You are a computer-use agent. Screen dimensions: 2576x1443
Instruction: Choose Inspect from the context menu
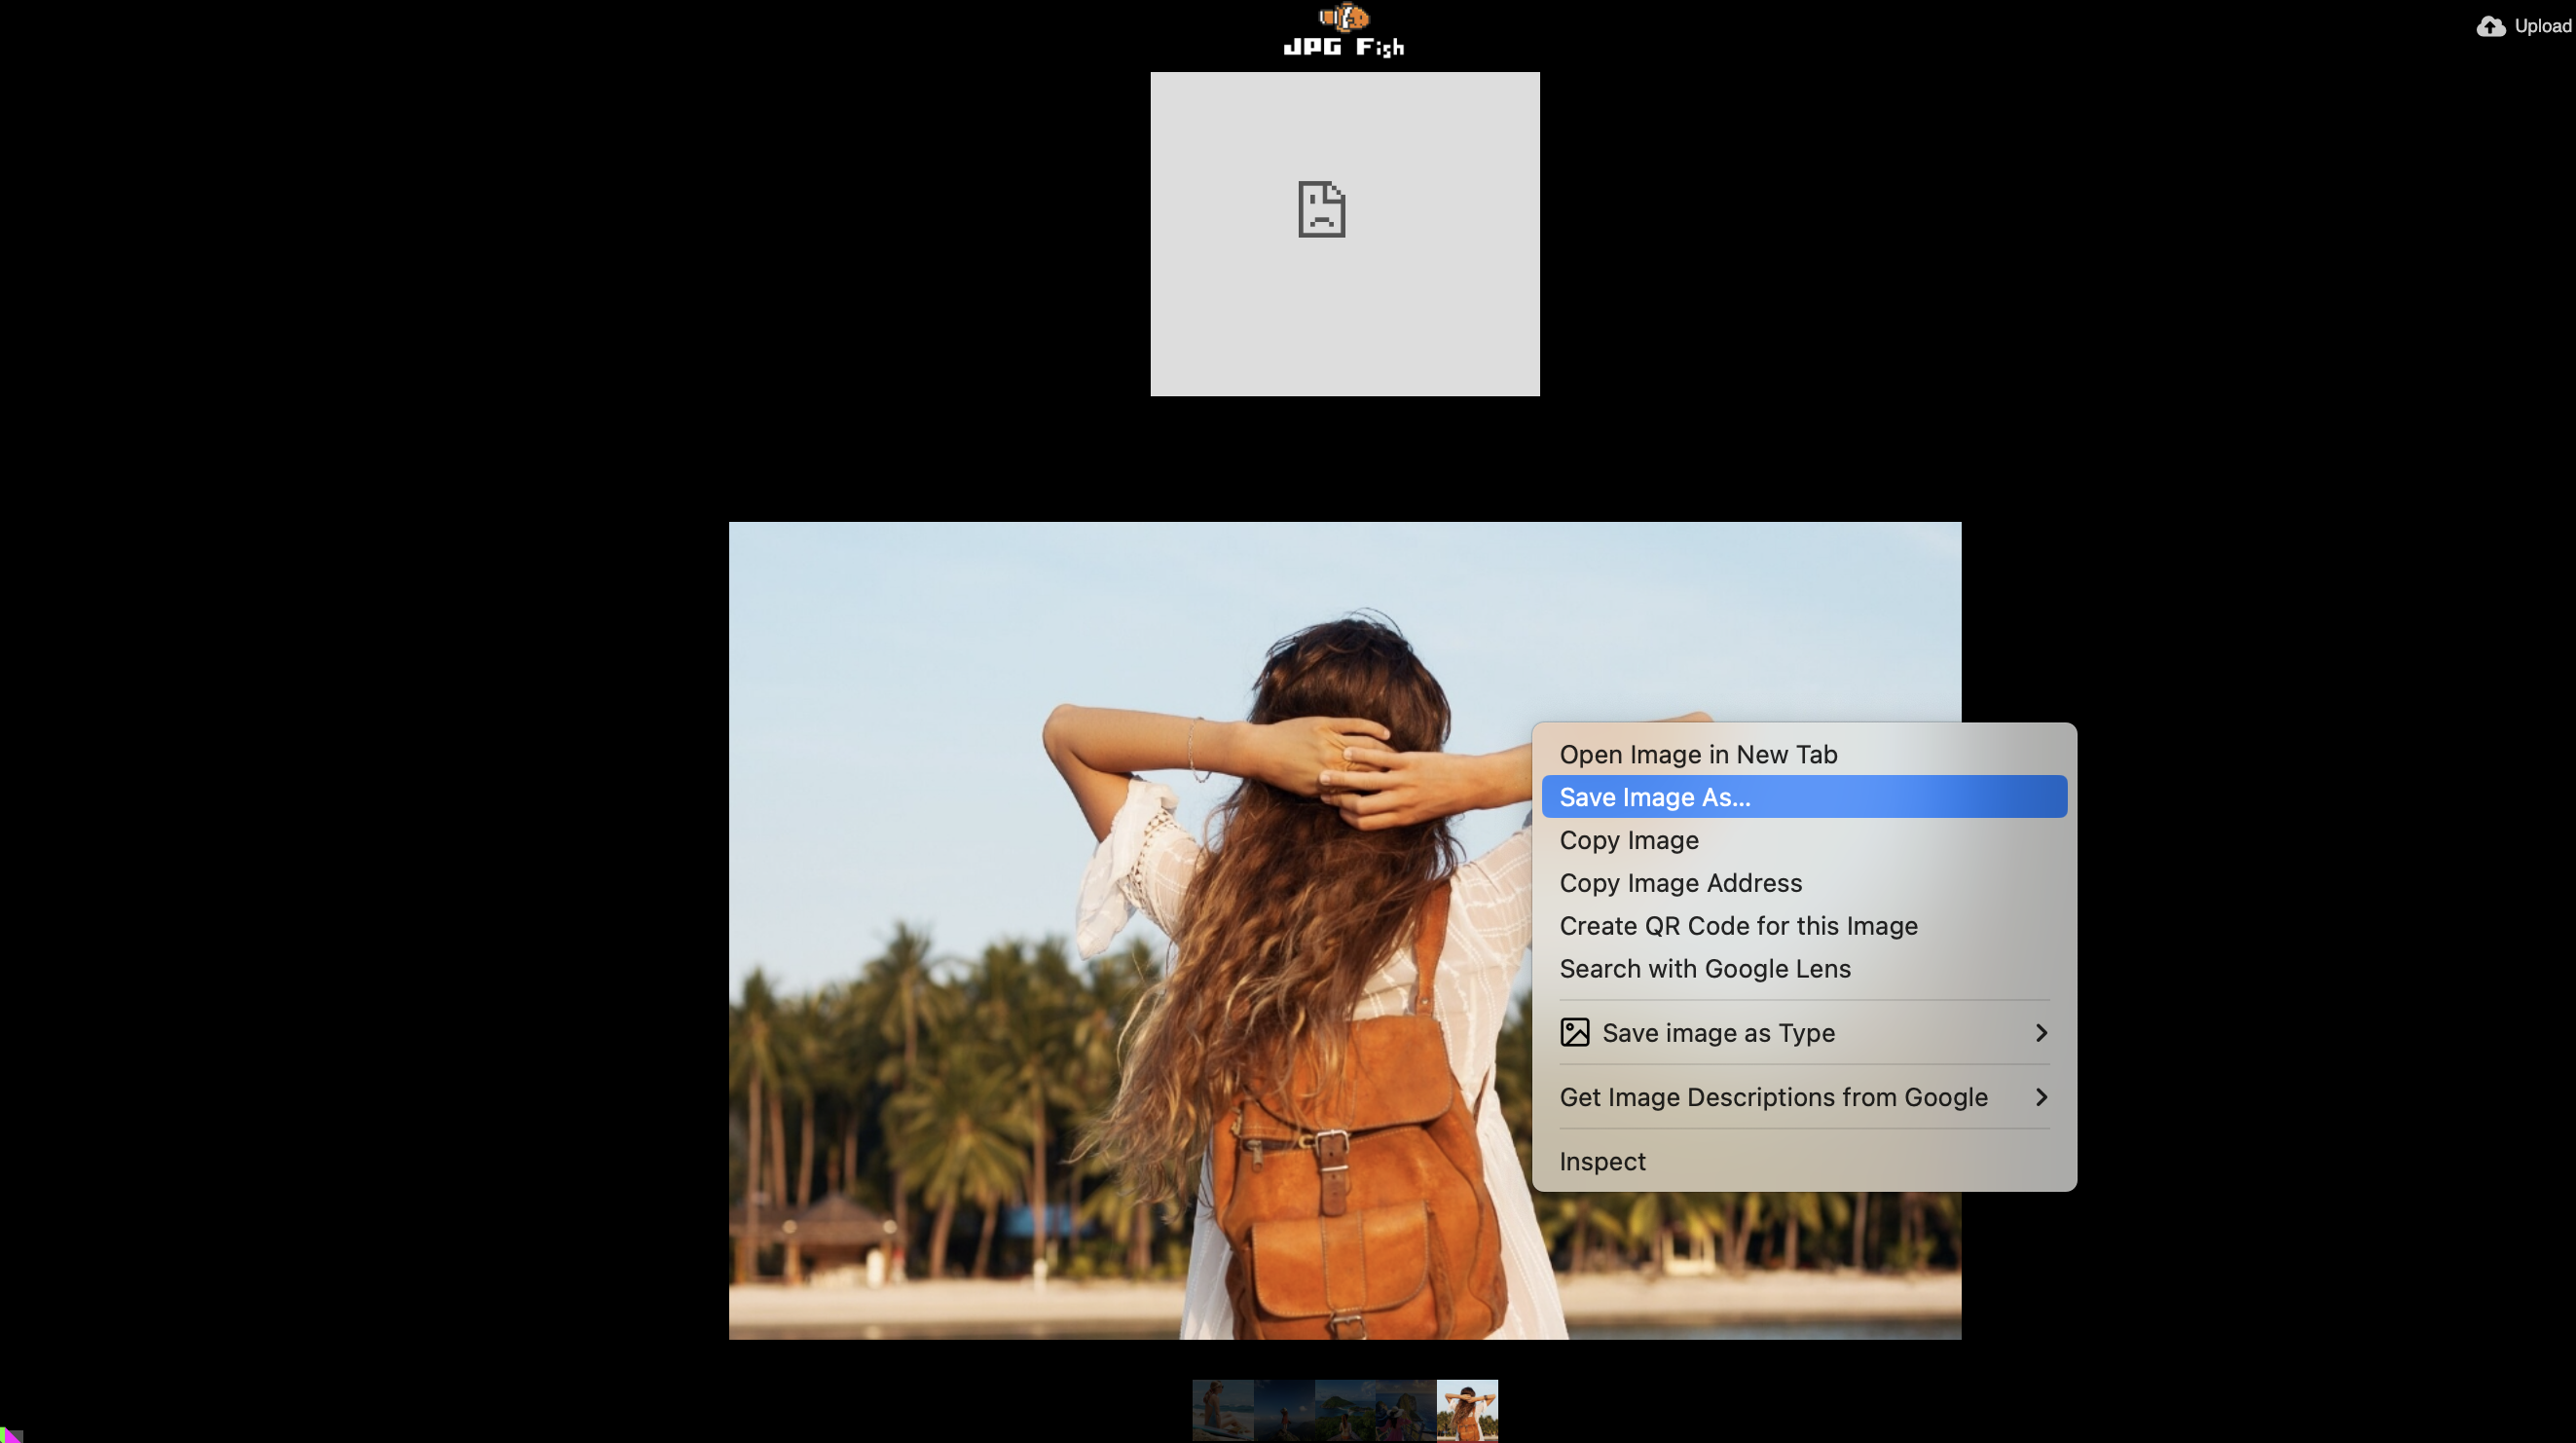coord(1602,1161)
